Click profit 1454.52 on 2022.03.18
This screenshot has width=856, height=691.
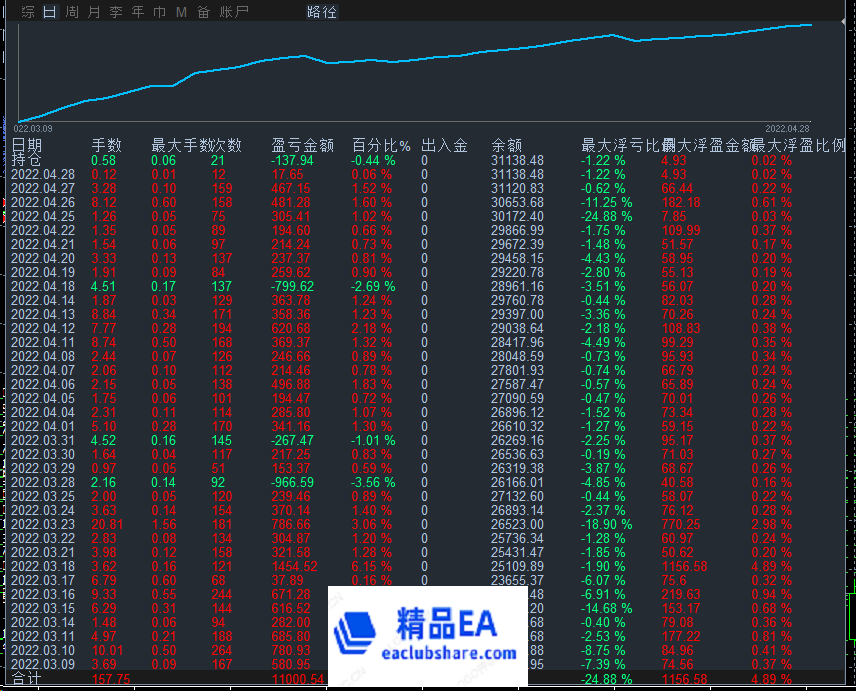294,567
